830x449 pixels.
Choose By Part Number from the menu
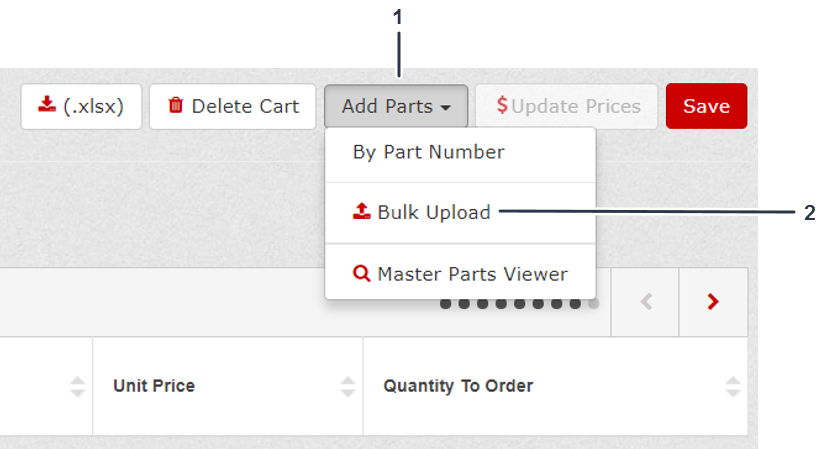click(x=429, y=152)
